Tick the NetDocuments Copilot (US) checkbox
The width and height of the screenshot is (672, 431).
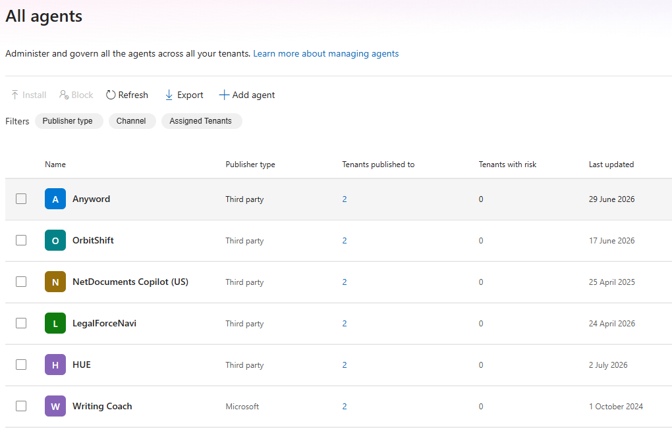point(21,282)
